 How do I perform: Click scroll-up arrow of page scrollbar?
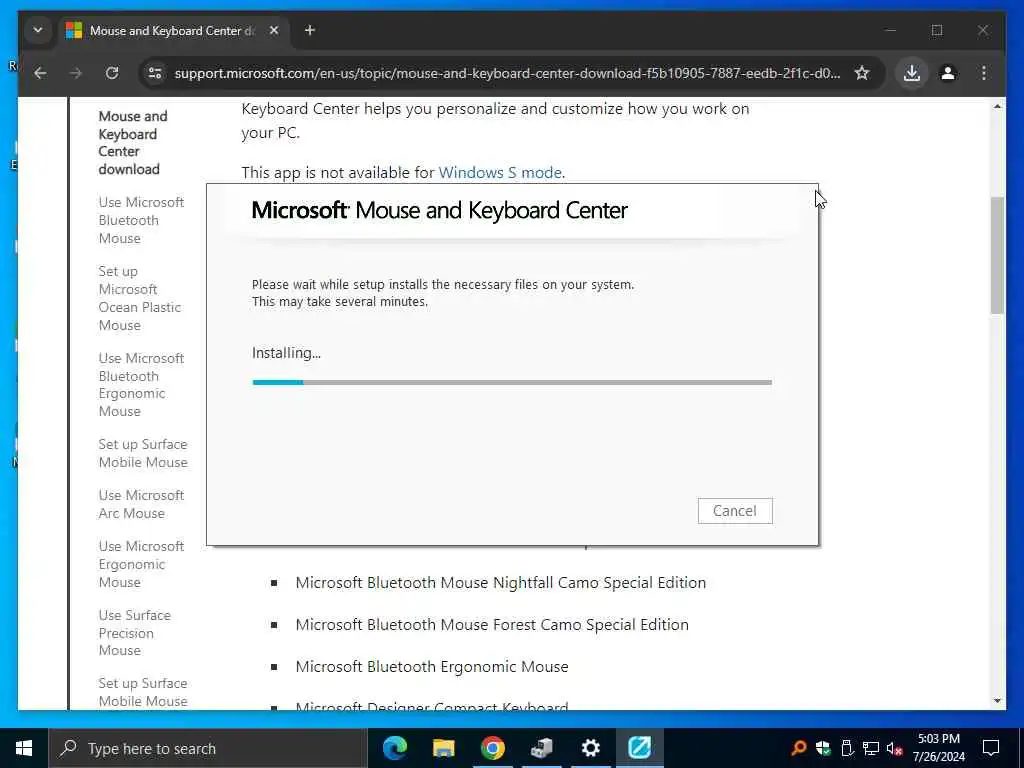pos(997,106)
